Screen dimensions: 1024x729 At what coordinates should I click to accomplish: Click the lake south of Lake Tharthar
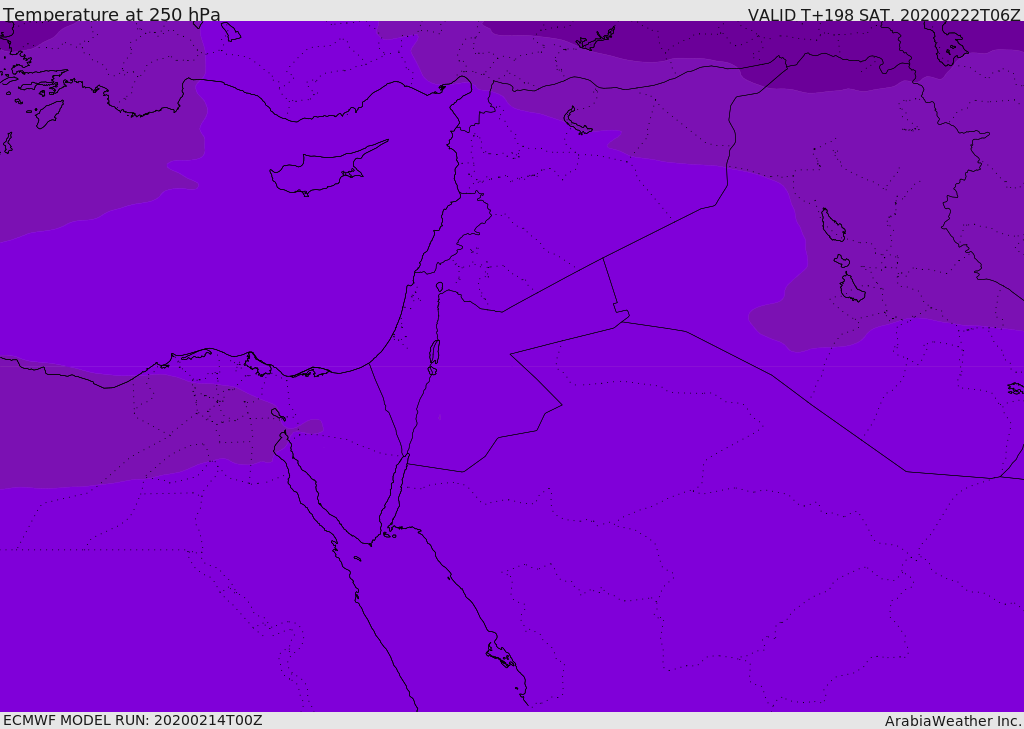tap(852, 288)
